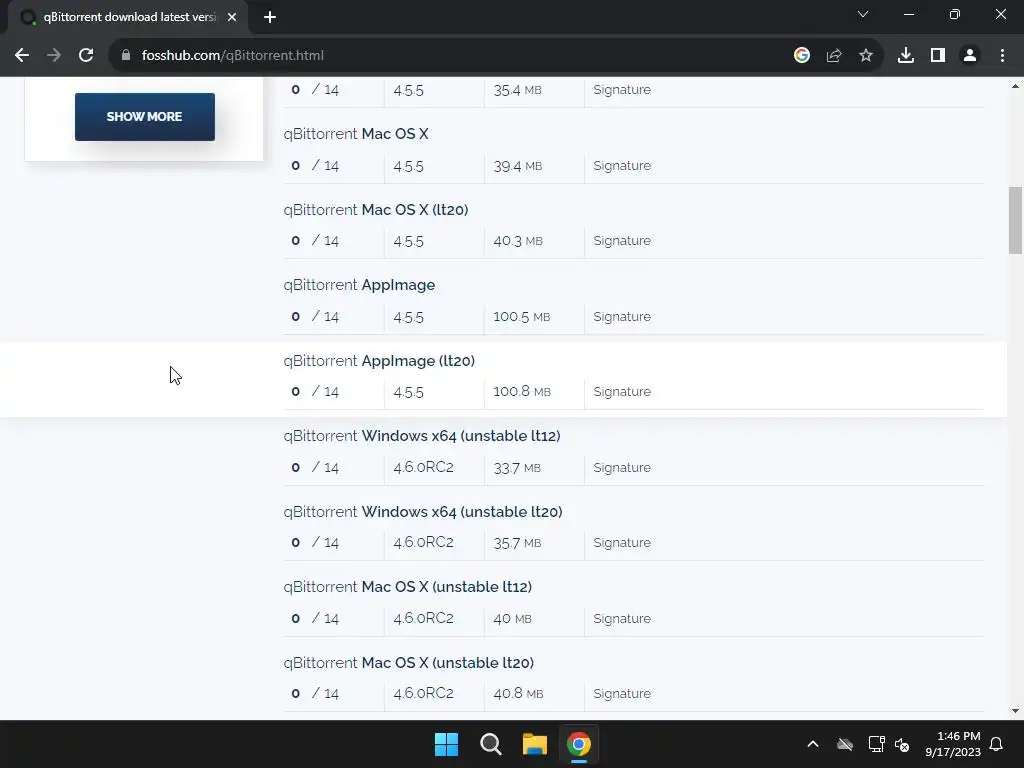Show hidden system tray icons
The height and width of the screenshot is (768, 1024).
tap(813, 744)
